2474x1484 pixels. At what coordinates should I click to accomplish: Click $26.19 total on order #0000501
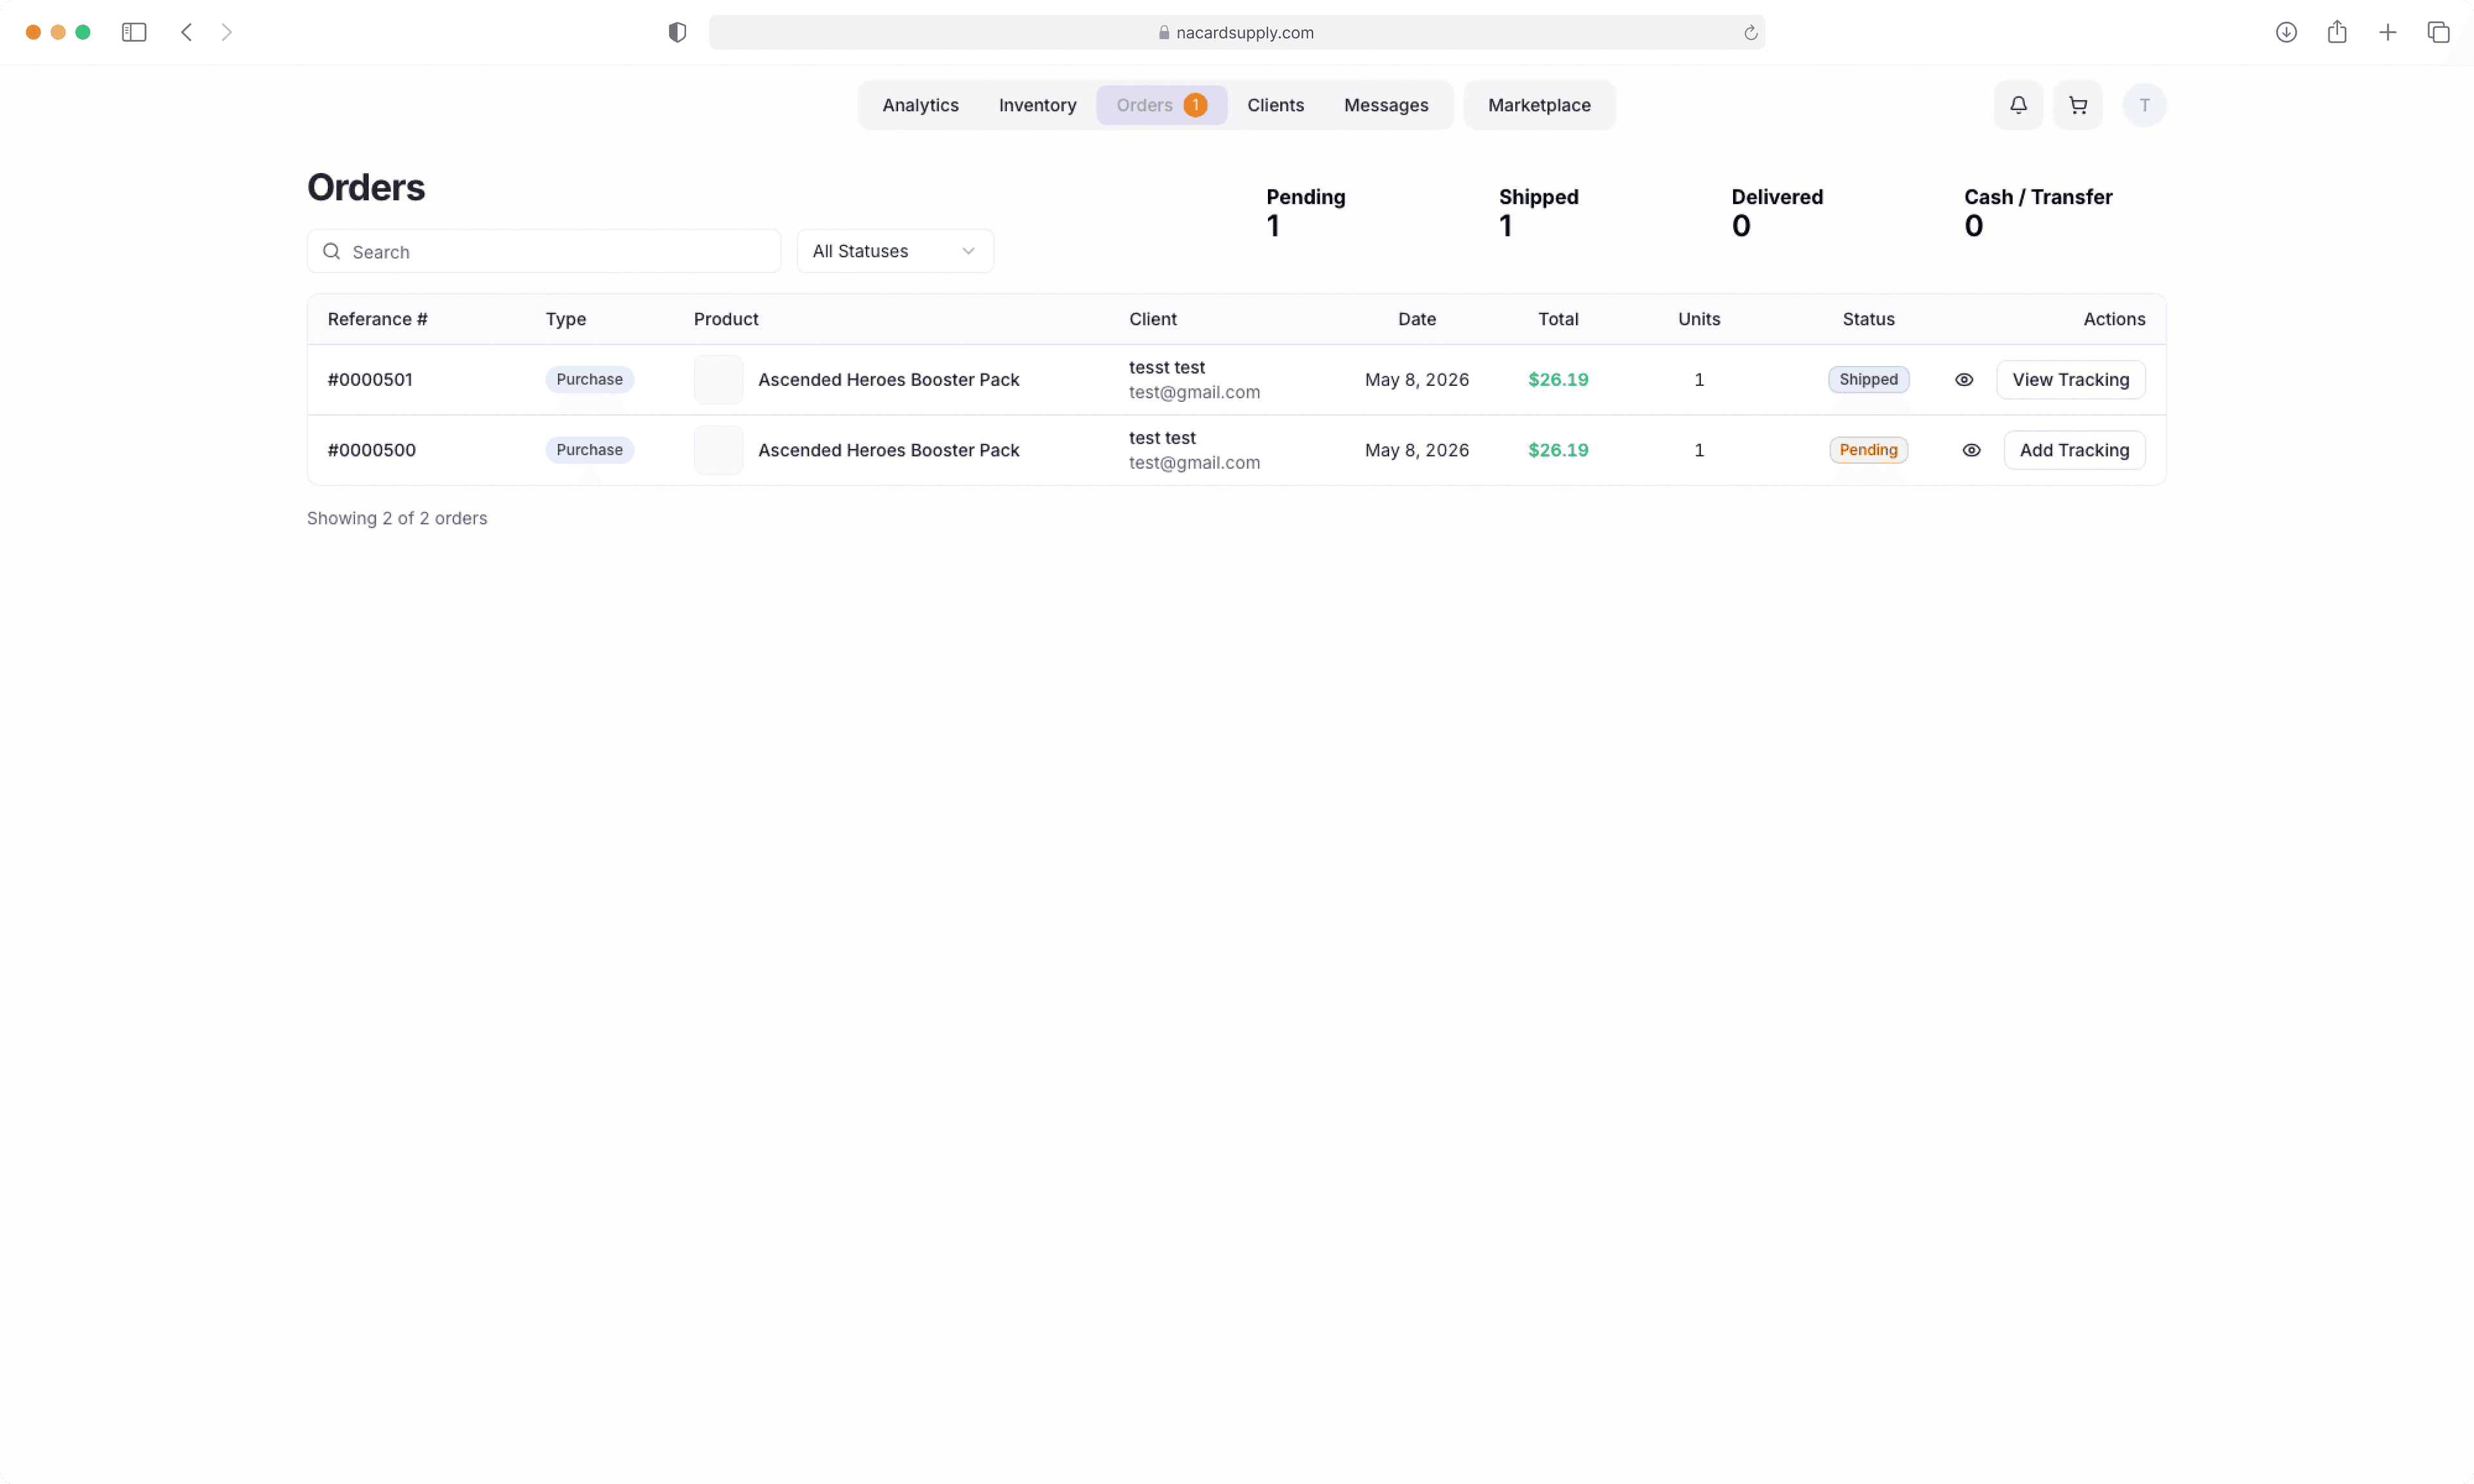click(x=1558, y=380)
